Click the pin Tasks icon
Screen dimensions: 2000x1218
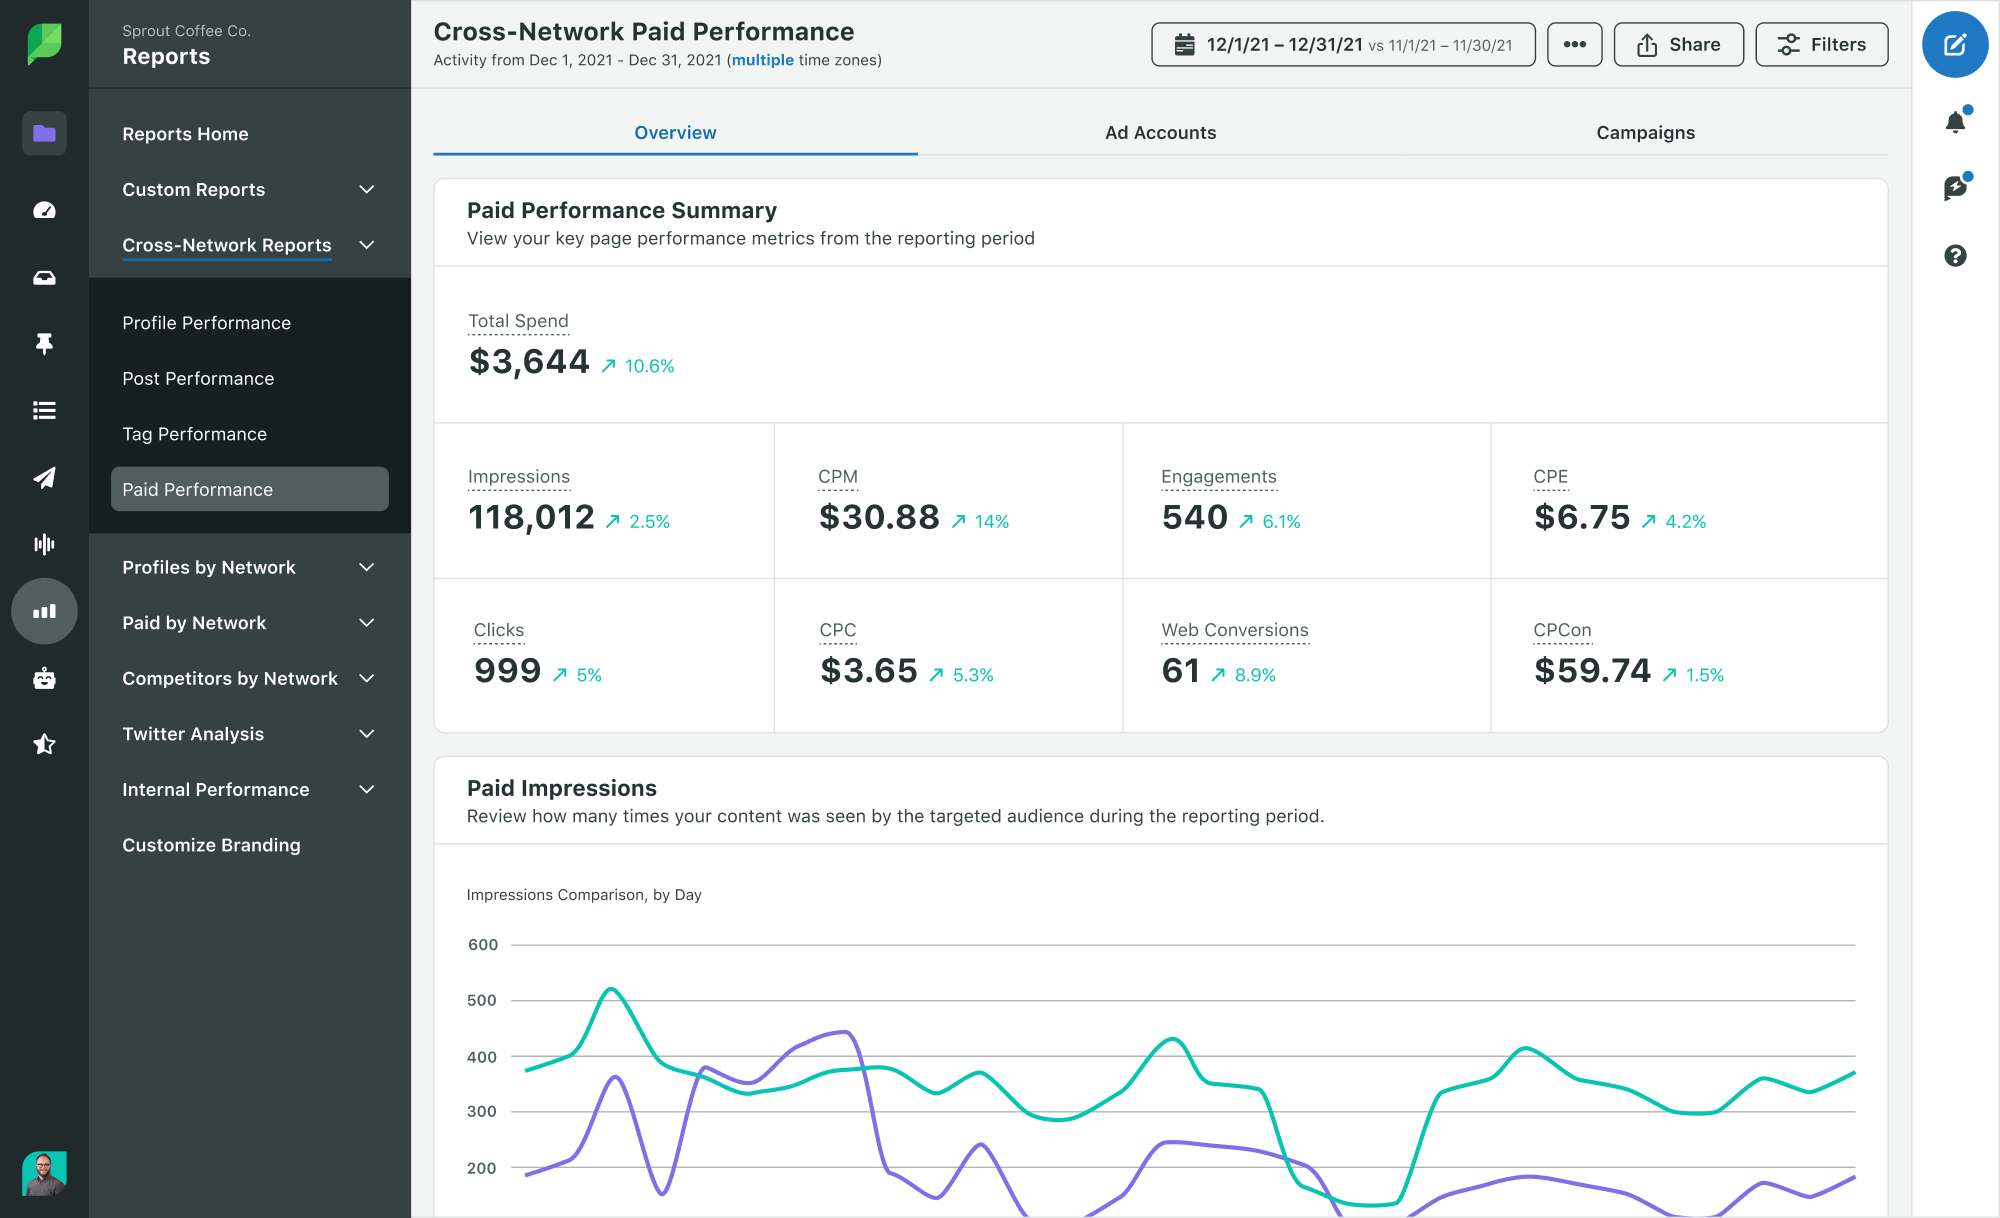click(44, 344)
